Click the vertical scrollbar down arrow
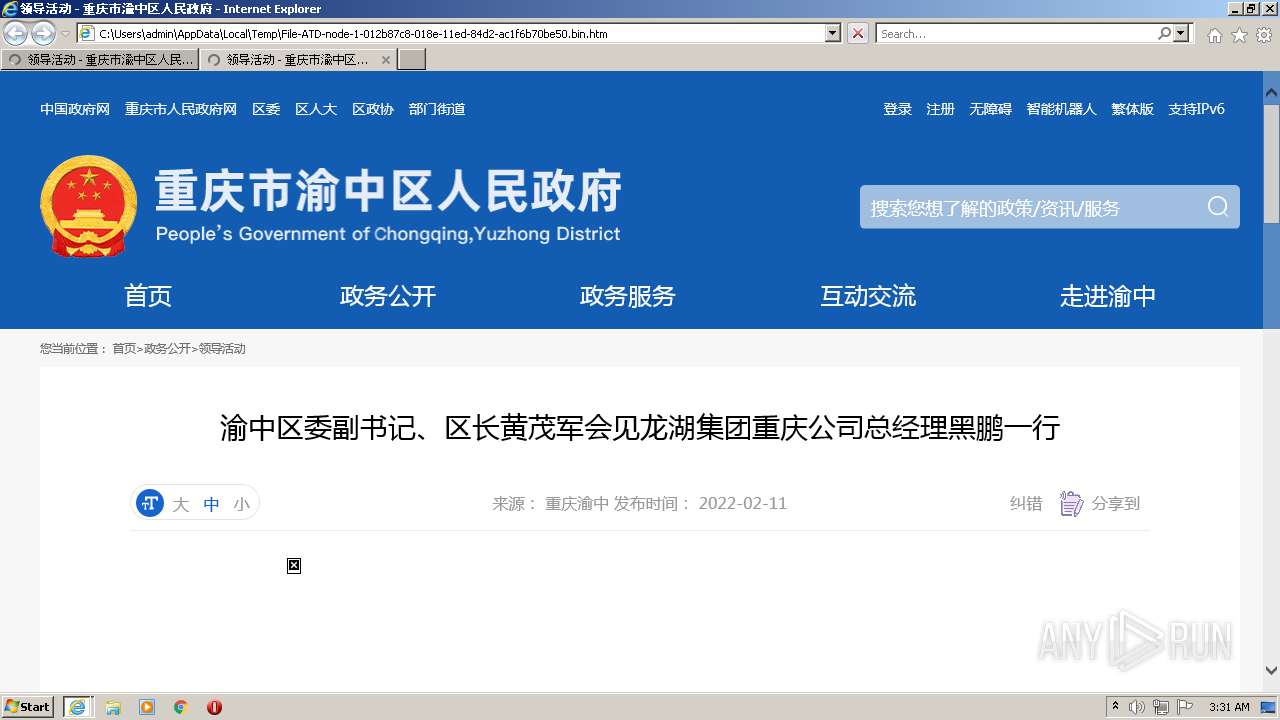 click(1271, 671)
